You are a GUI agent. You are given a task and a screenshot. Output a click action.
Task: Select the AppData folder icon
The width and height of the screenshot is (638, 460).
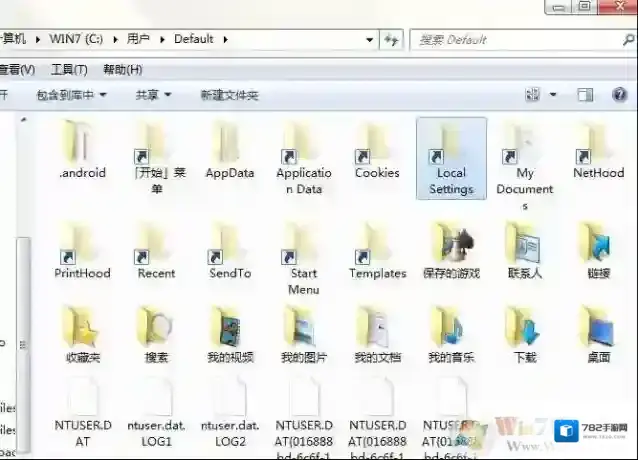229,143
